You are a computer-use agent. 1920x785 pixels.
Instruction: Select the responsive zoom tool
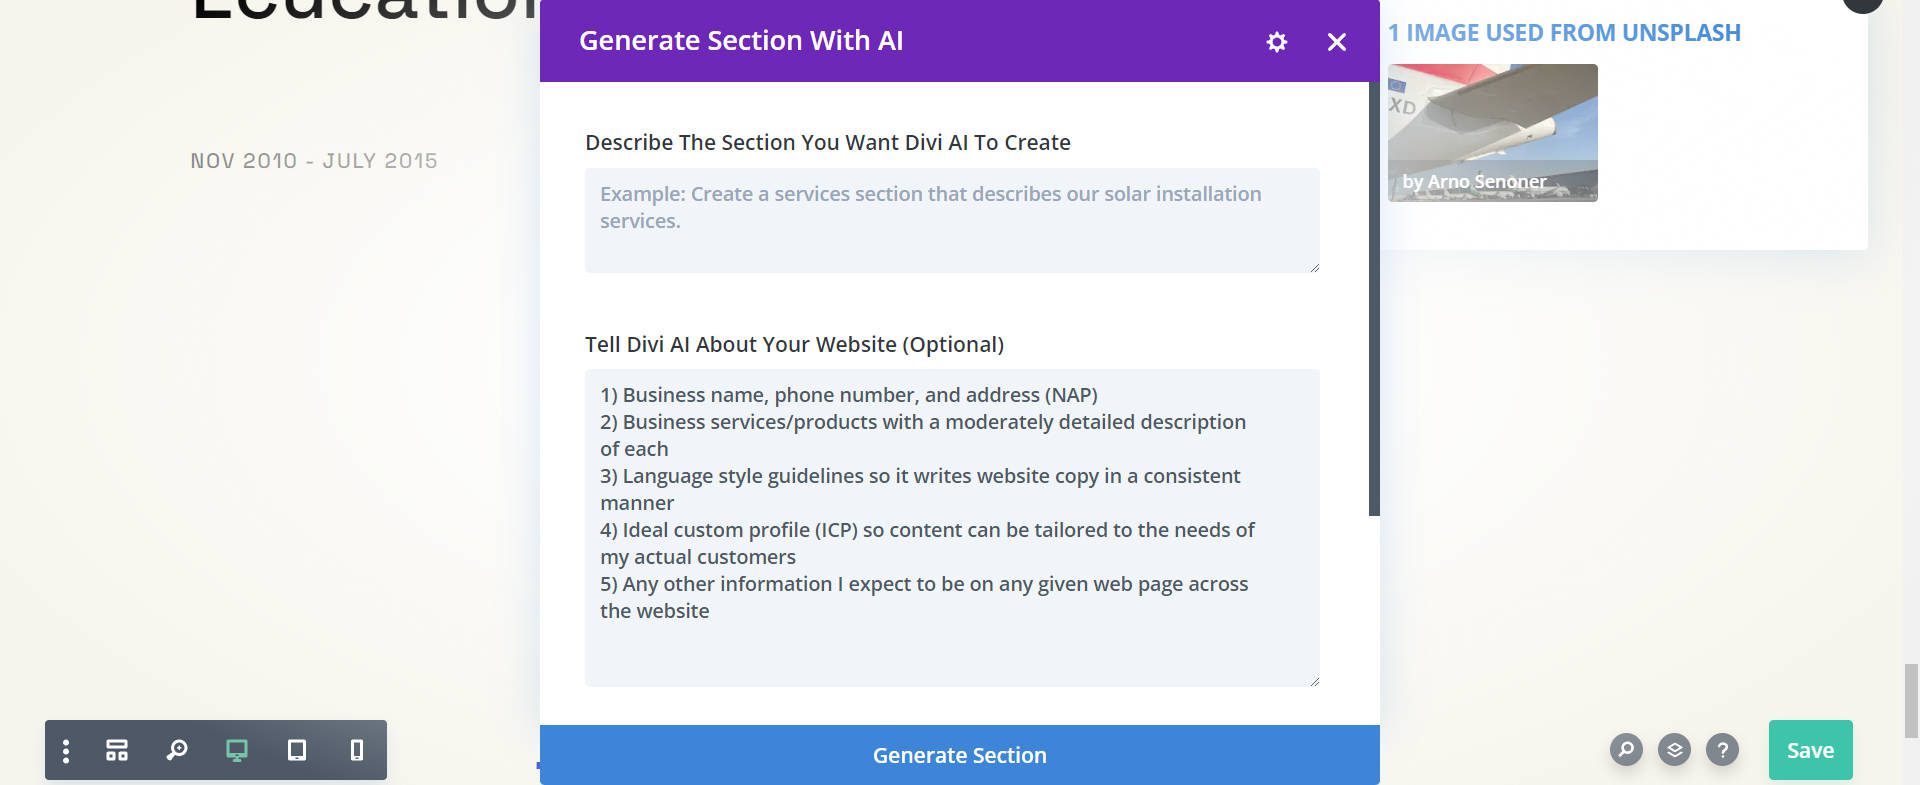[177, 749]
